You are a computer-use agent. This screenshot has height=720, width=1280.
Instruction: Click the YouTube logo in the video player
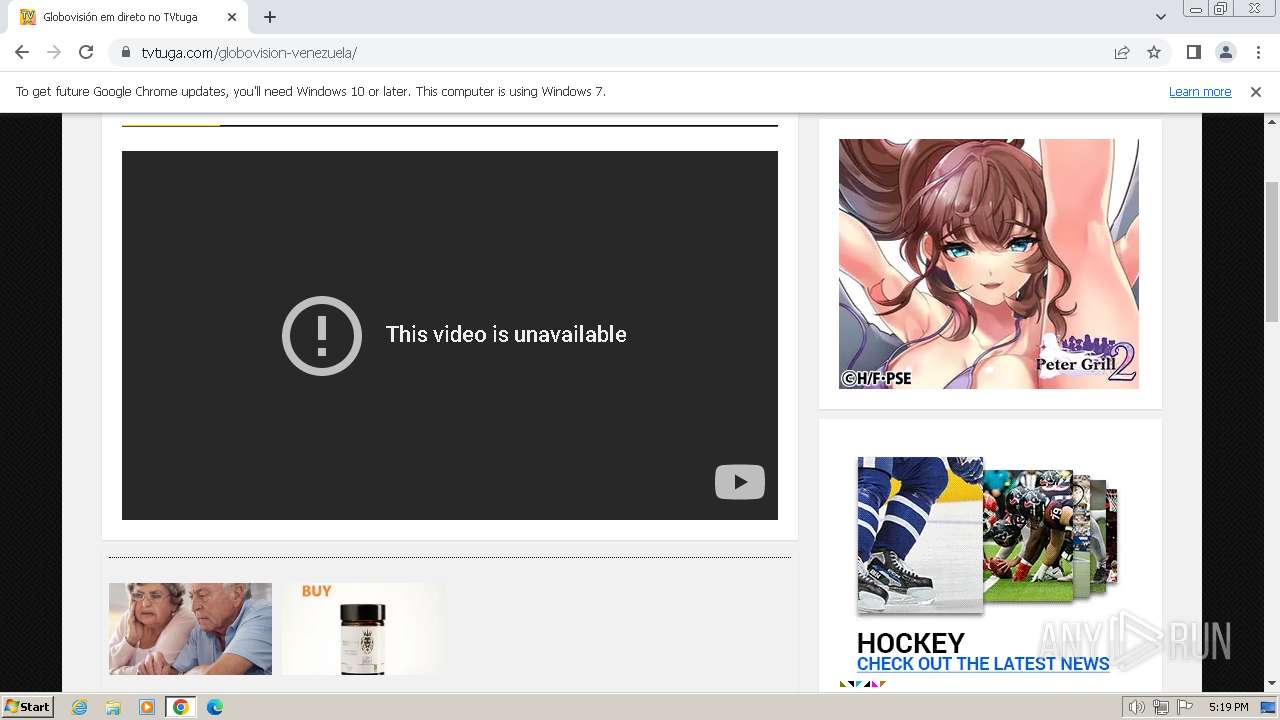(740, 482)
